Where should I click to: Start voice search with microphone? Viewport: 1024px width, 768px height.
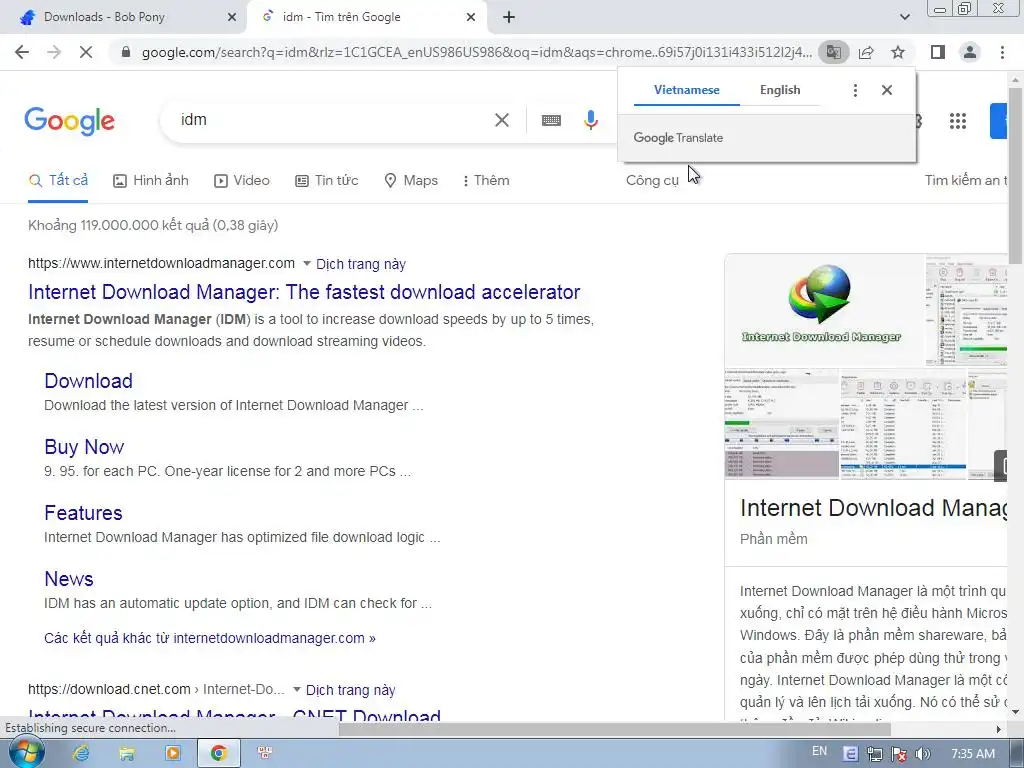tap(590, 120)
